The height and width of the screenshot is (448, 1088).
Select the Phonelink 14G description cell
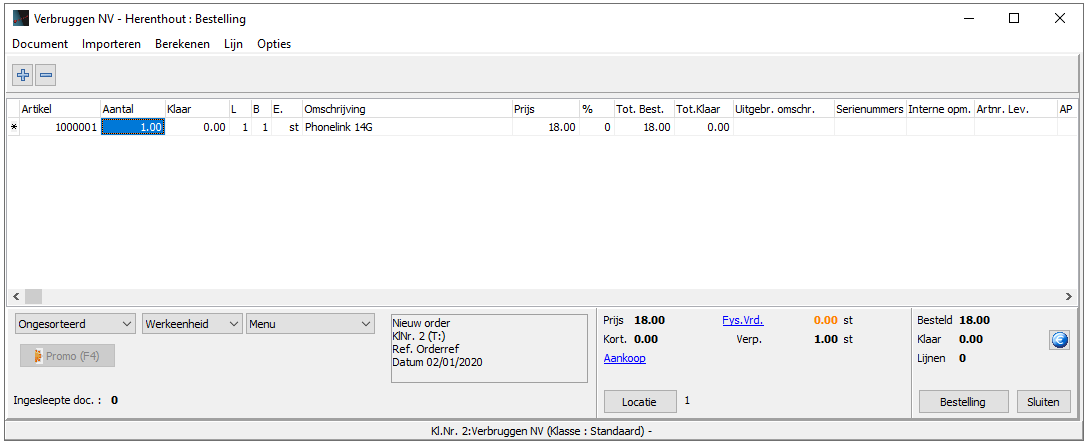(406, 127)
